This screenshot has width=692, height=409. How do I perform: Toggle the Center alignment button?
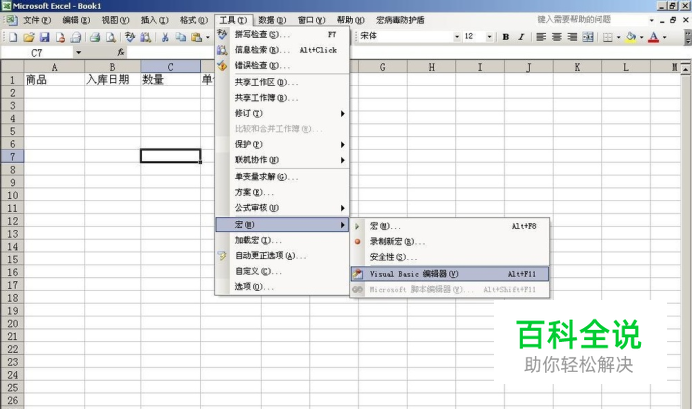click(557, 37)
